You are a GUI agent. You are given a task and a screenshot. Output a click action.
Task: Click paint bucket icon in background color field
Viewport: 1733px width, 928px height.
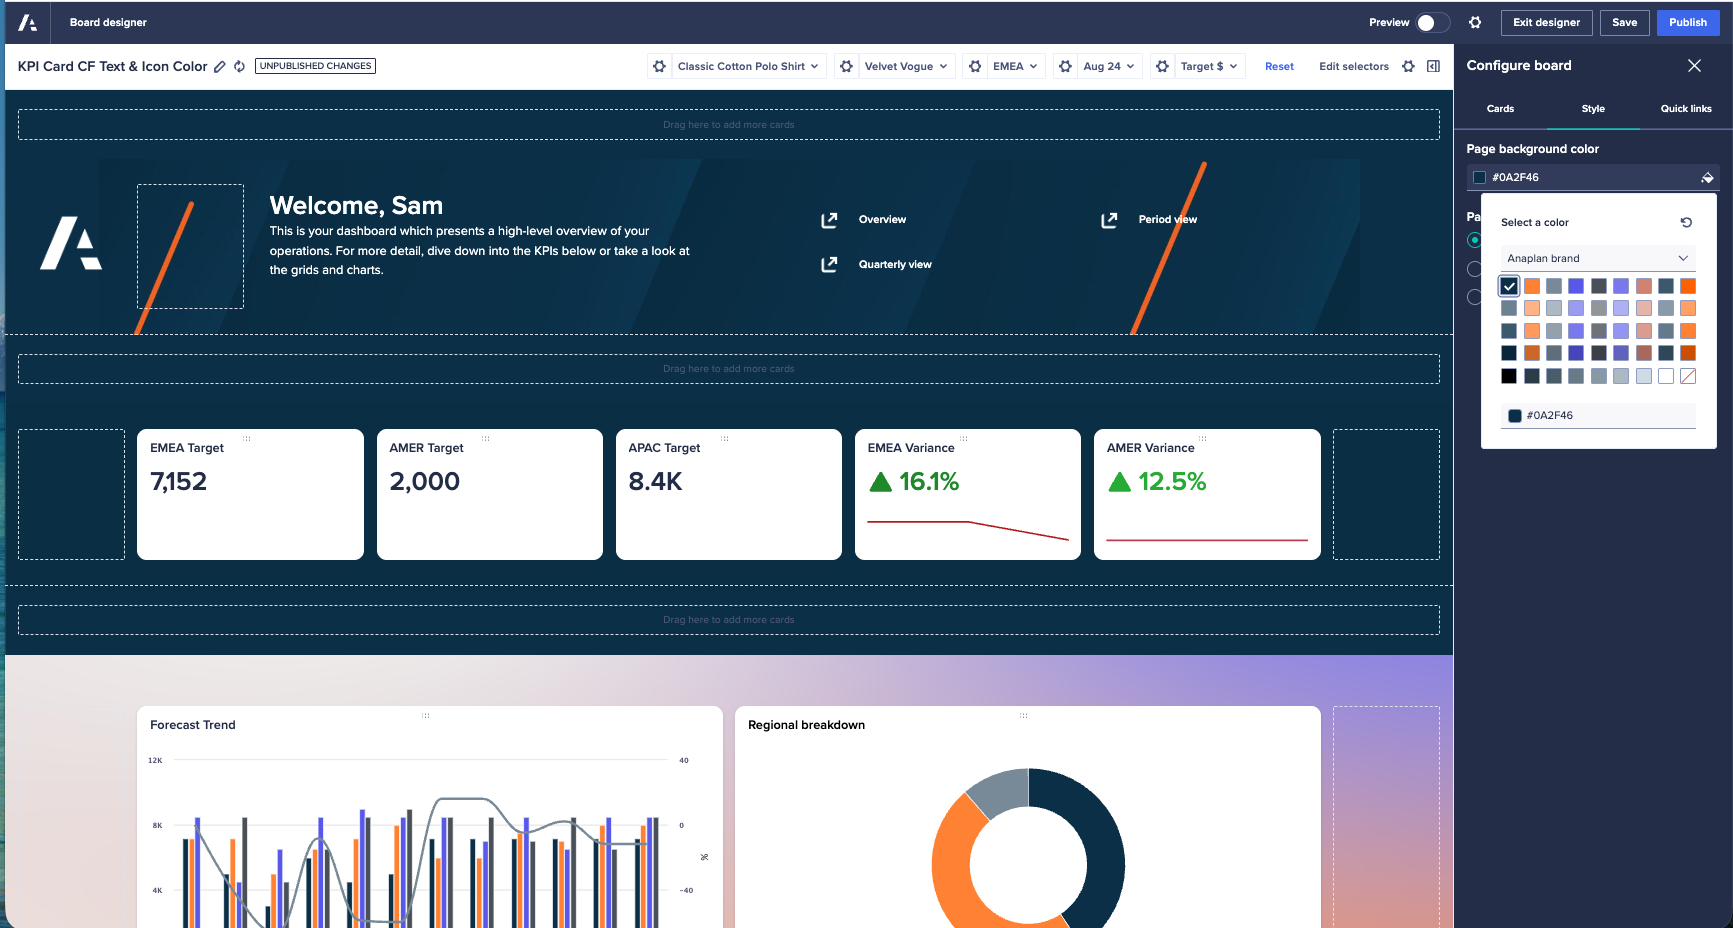coord(1707,177)
